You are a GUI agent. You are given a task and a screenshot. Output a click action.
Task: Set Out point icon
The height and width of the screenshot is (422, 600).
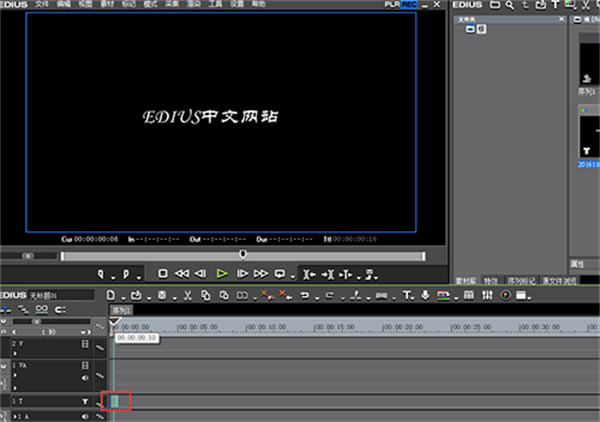point(126,274)
